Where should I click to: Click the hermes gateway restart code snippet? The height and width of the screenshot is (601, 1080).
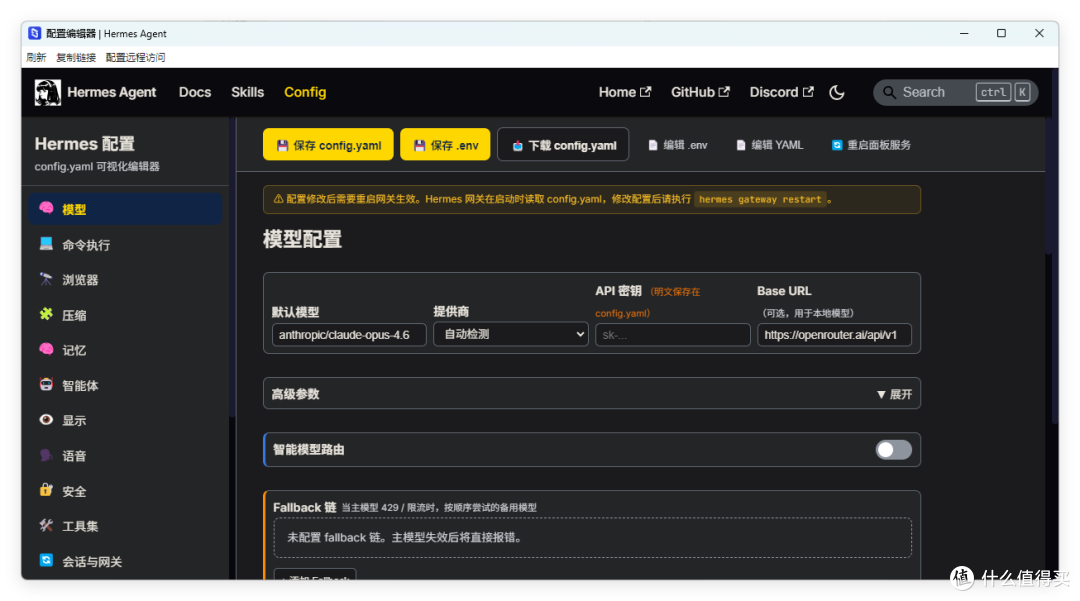(760, 200)
